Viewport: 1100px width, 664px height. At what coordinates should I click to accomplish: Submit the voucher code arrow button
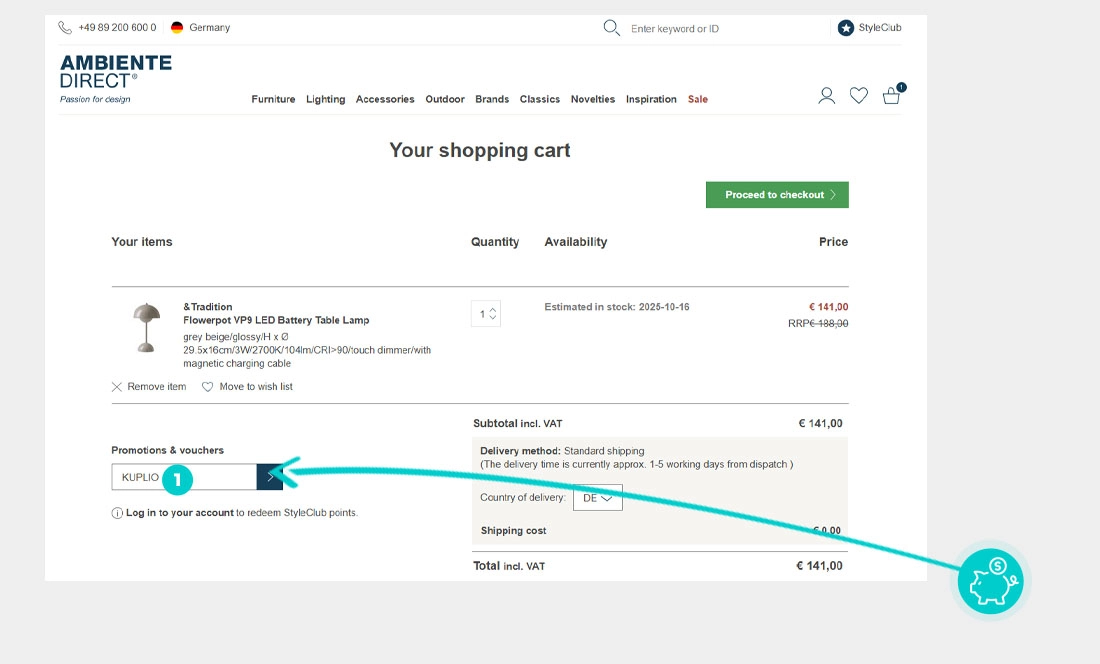click(270, 477)
